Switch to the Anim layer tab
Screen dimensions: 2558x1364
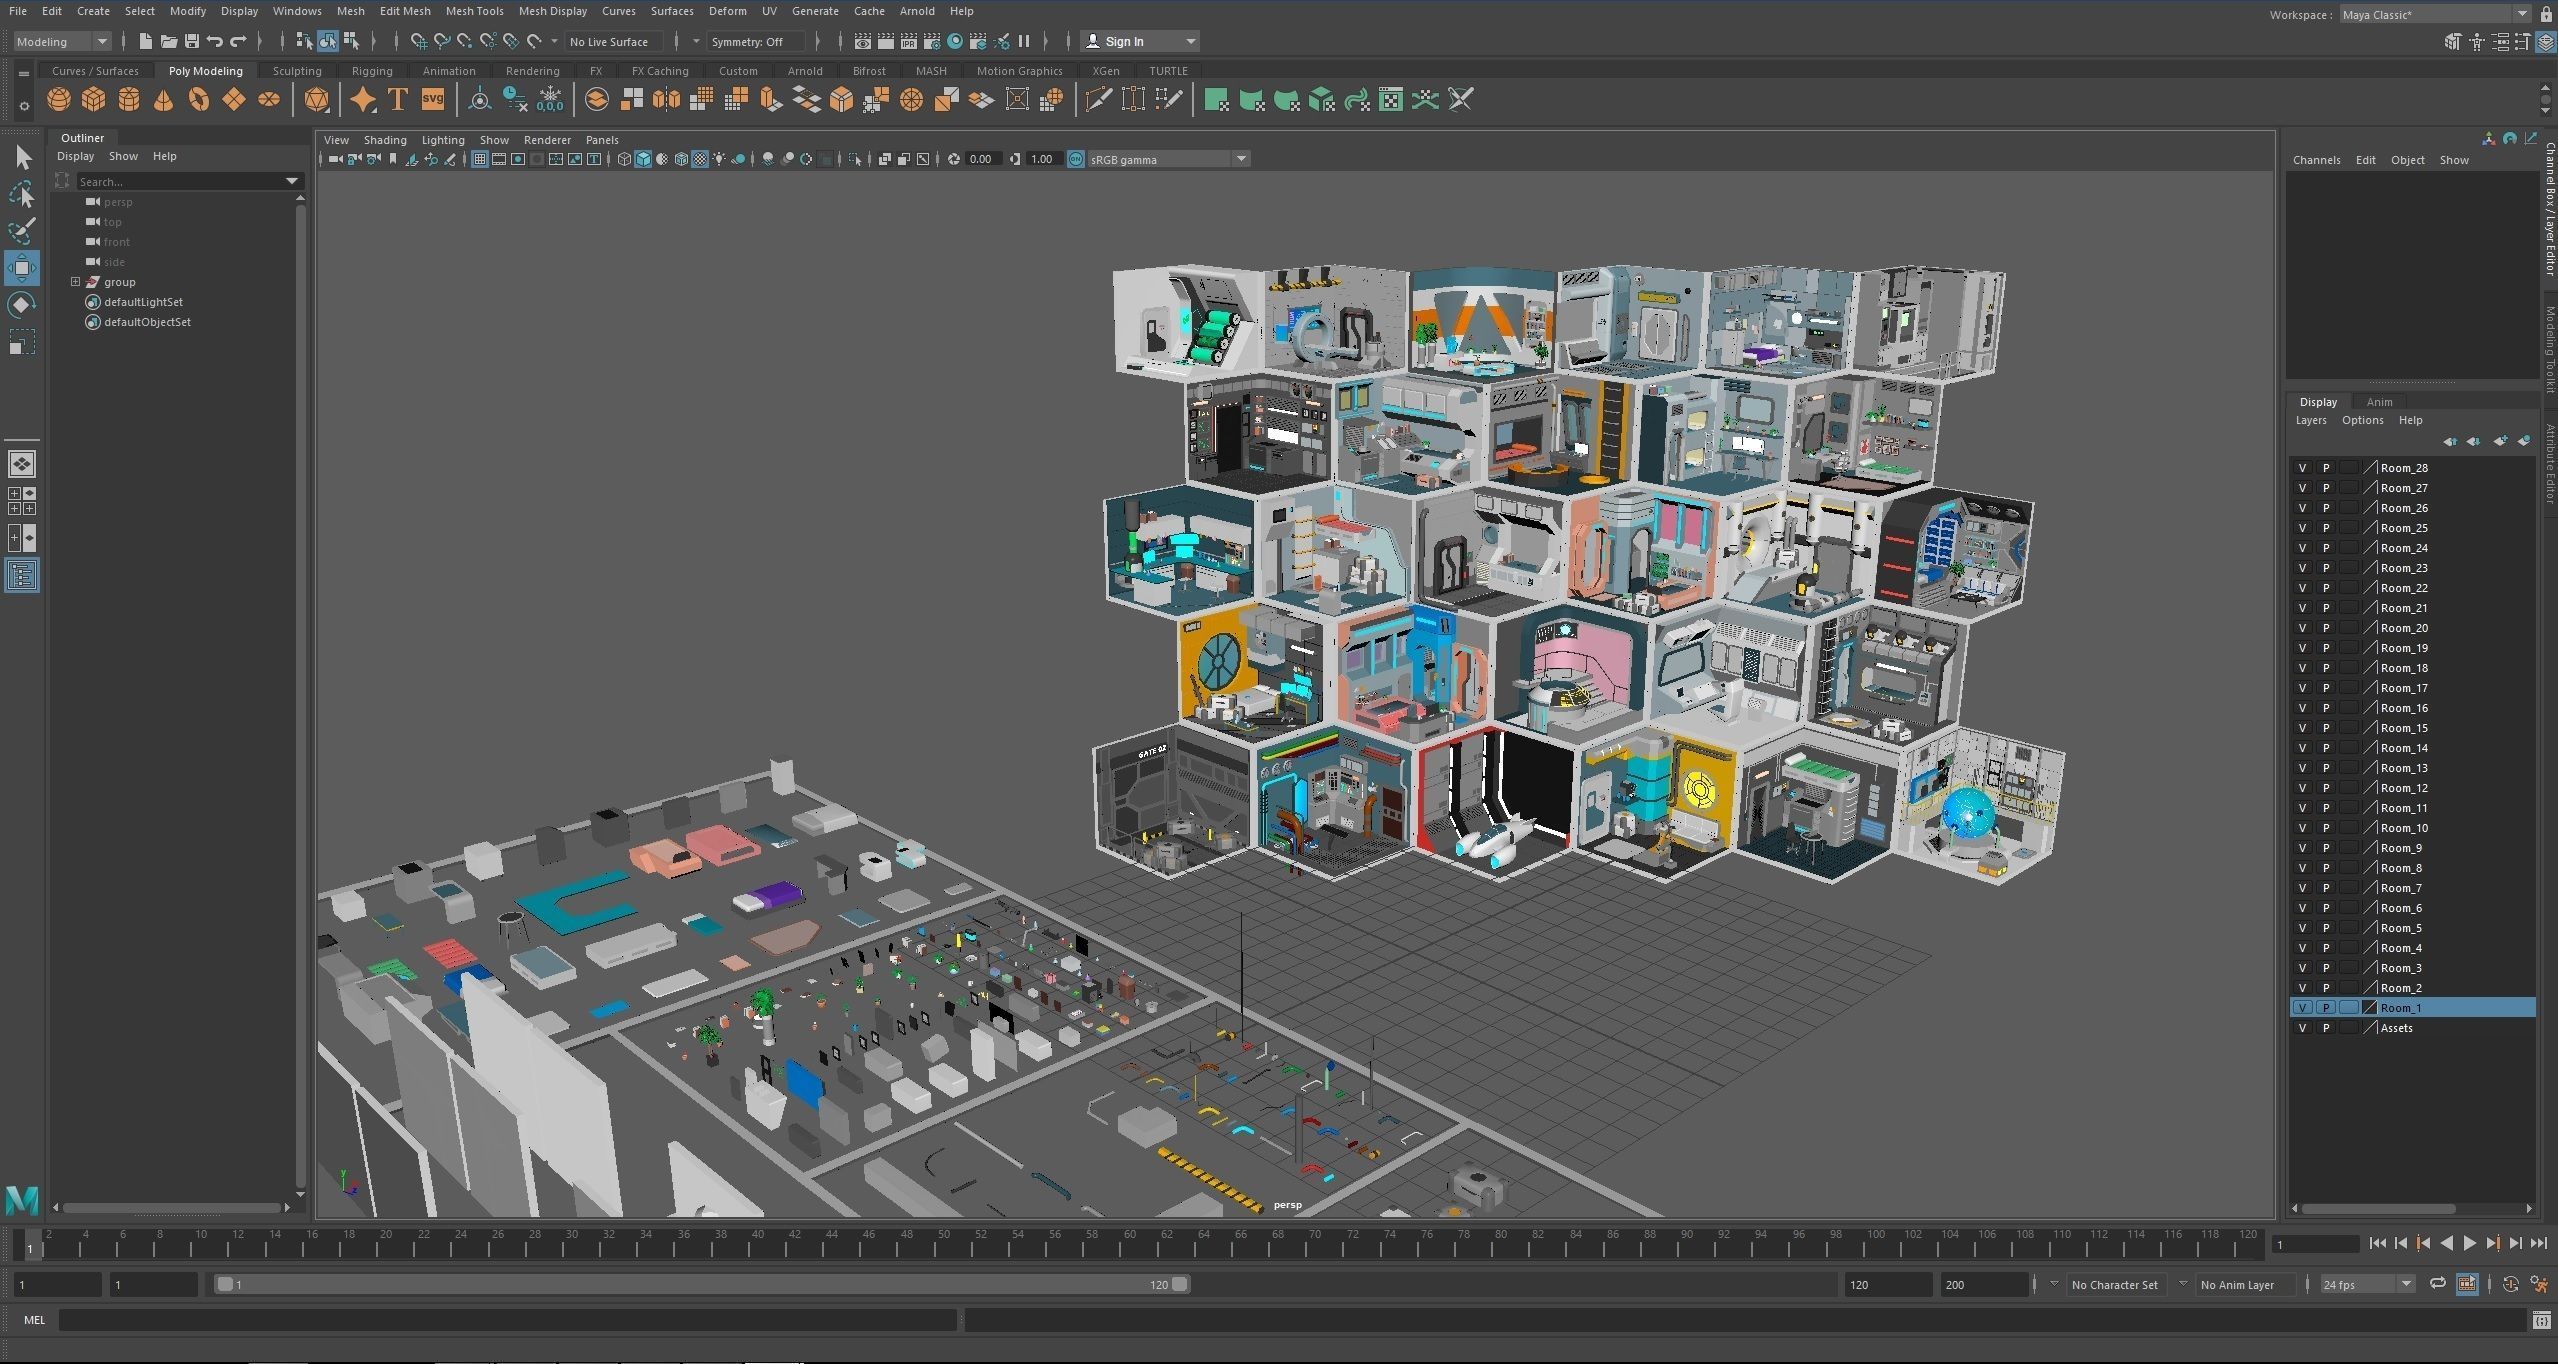[x=2379, y=402]
